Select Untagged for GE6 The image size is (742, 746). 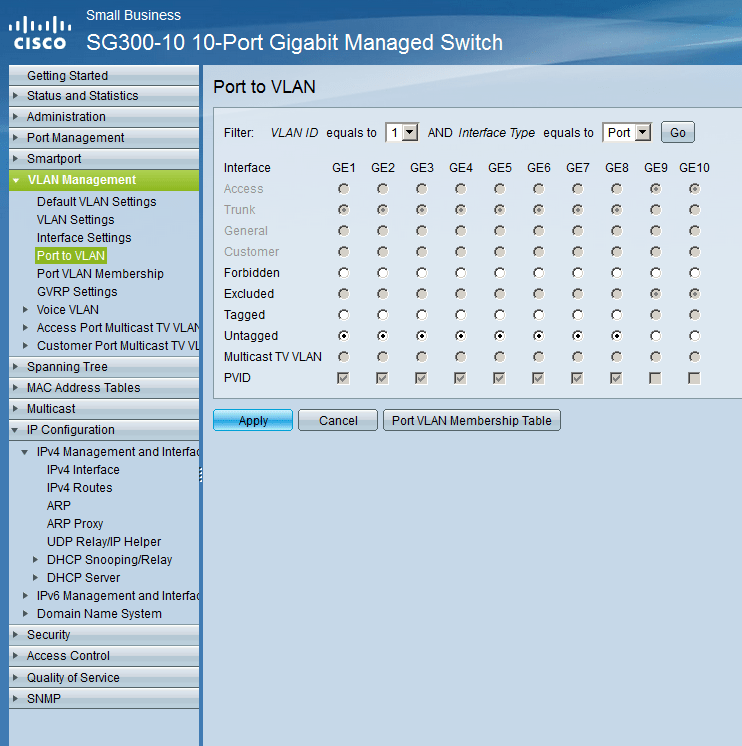click(538, 336)
